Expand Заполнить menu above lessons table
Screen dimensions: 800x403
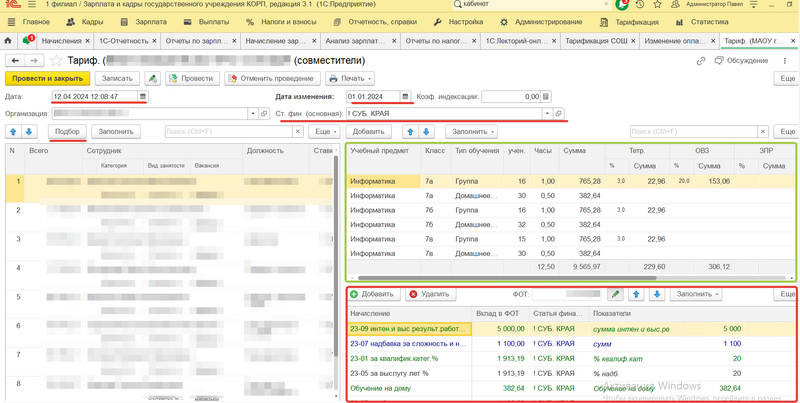coord(473,132)
